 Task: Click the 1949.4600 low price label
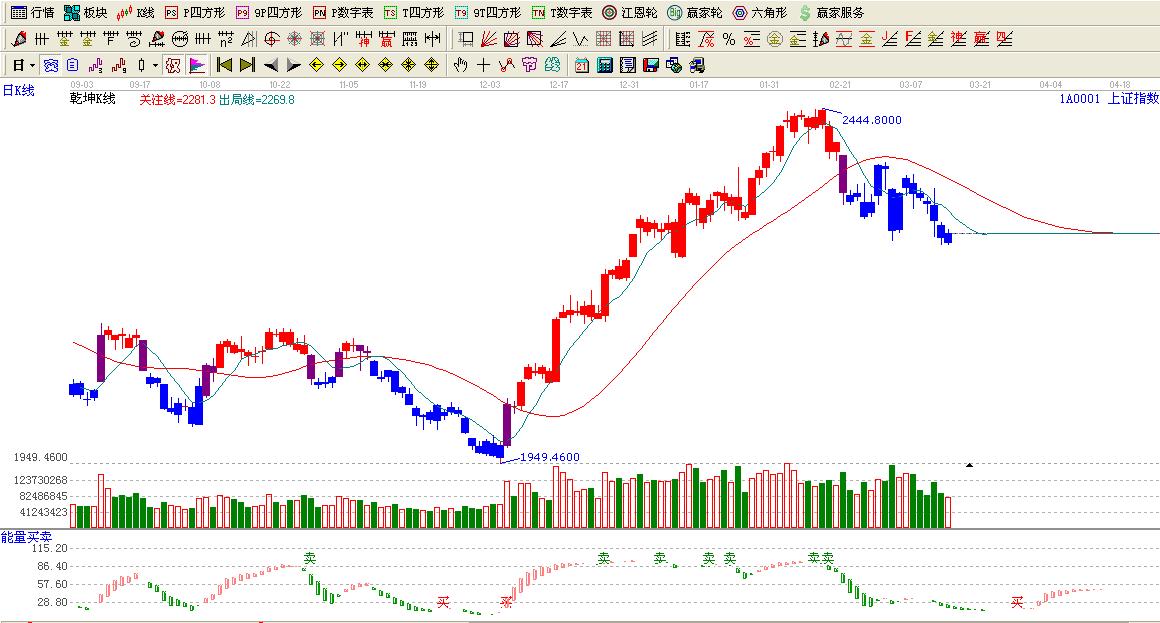coord(549,457)
